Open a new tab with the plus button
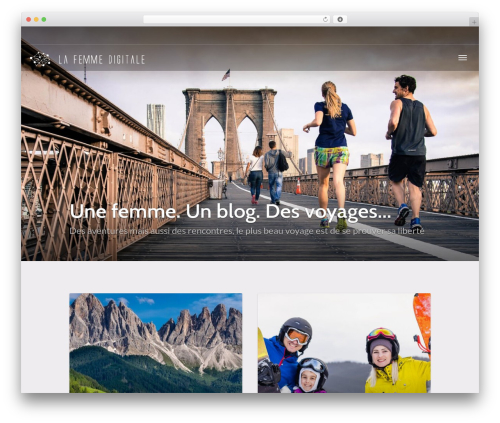 474,22
